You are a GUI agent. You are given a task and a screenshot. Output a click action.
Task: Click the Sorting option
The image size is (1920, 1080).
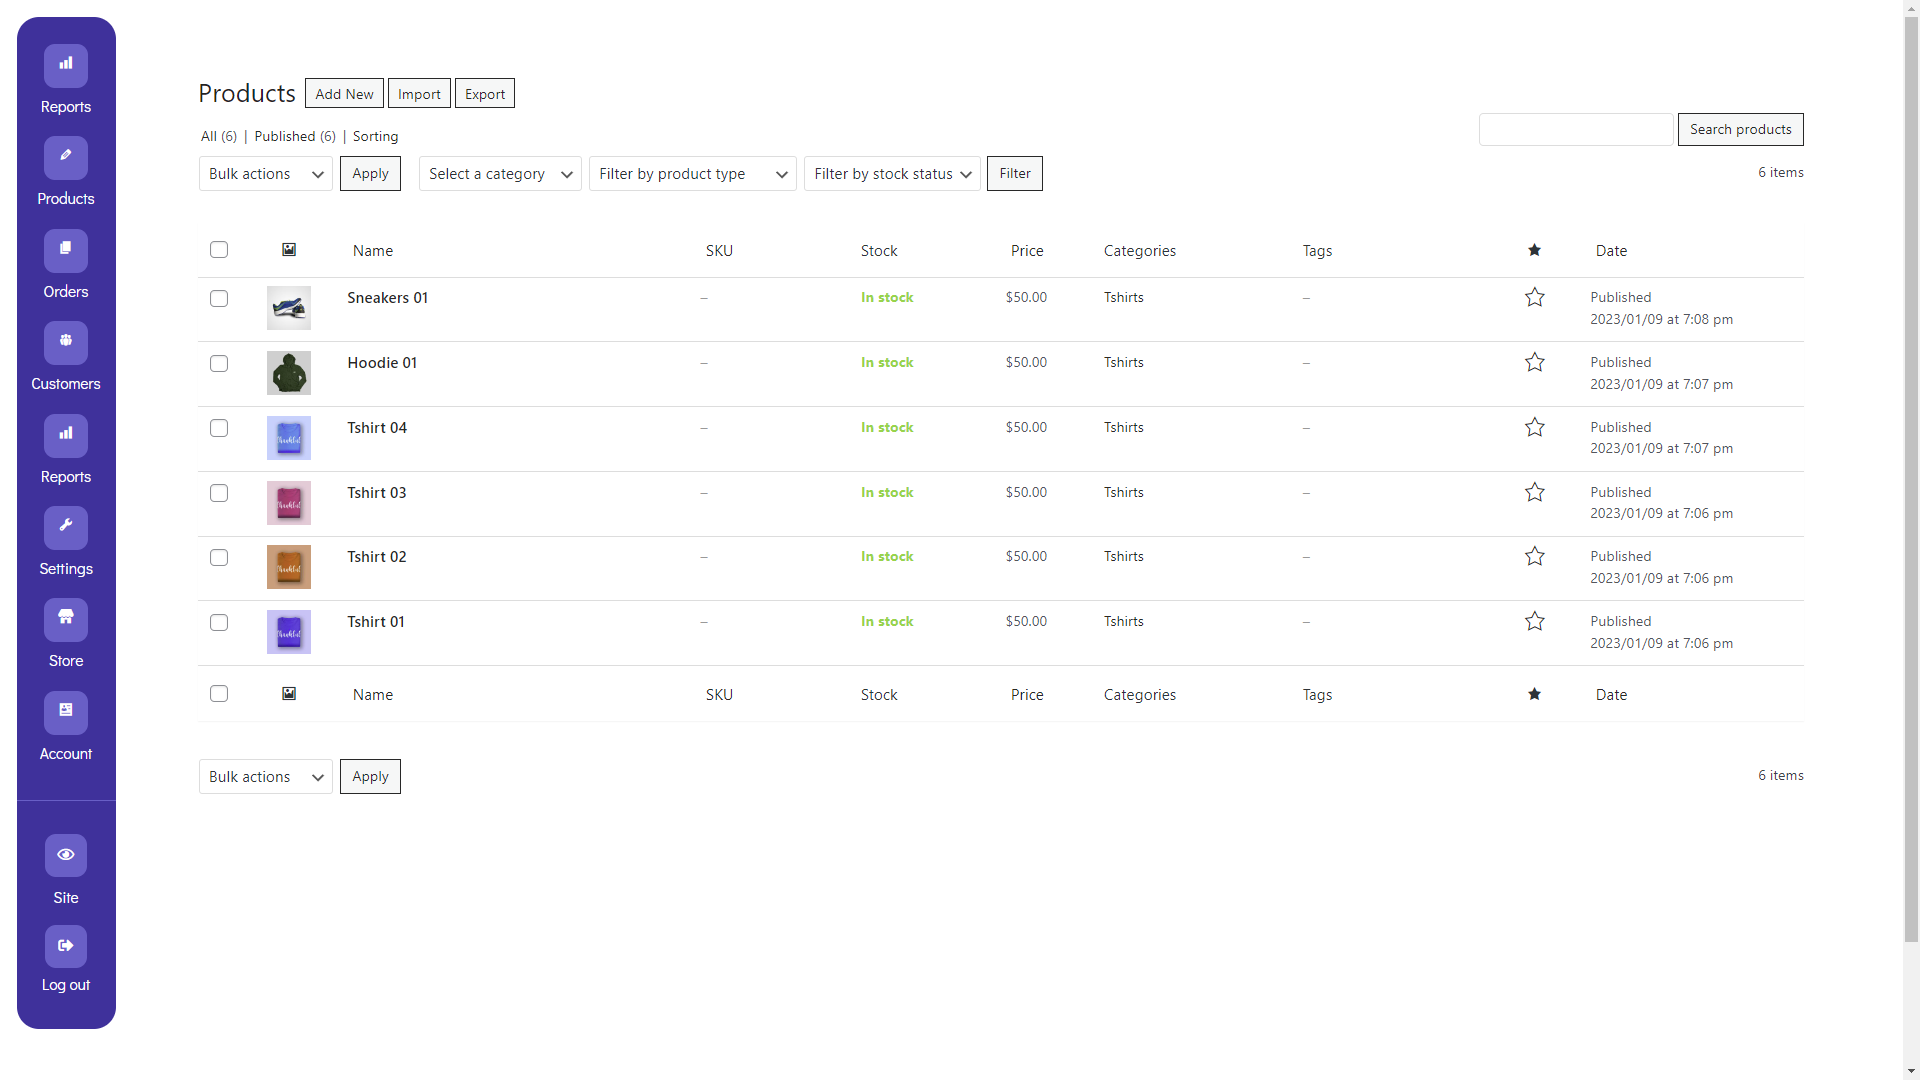(376, 135)
